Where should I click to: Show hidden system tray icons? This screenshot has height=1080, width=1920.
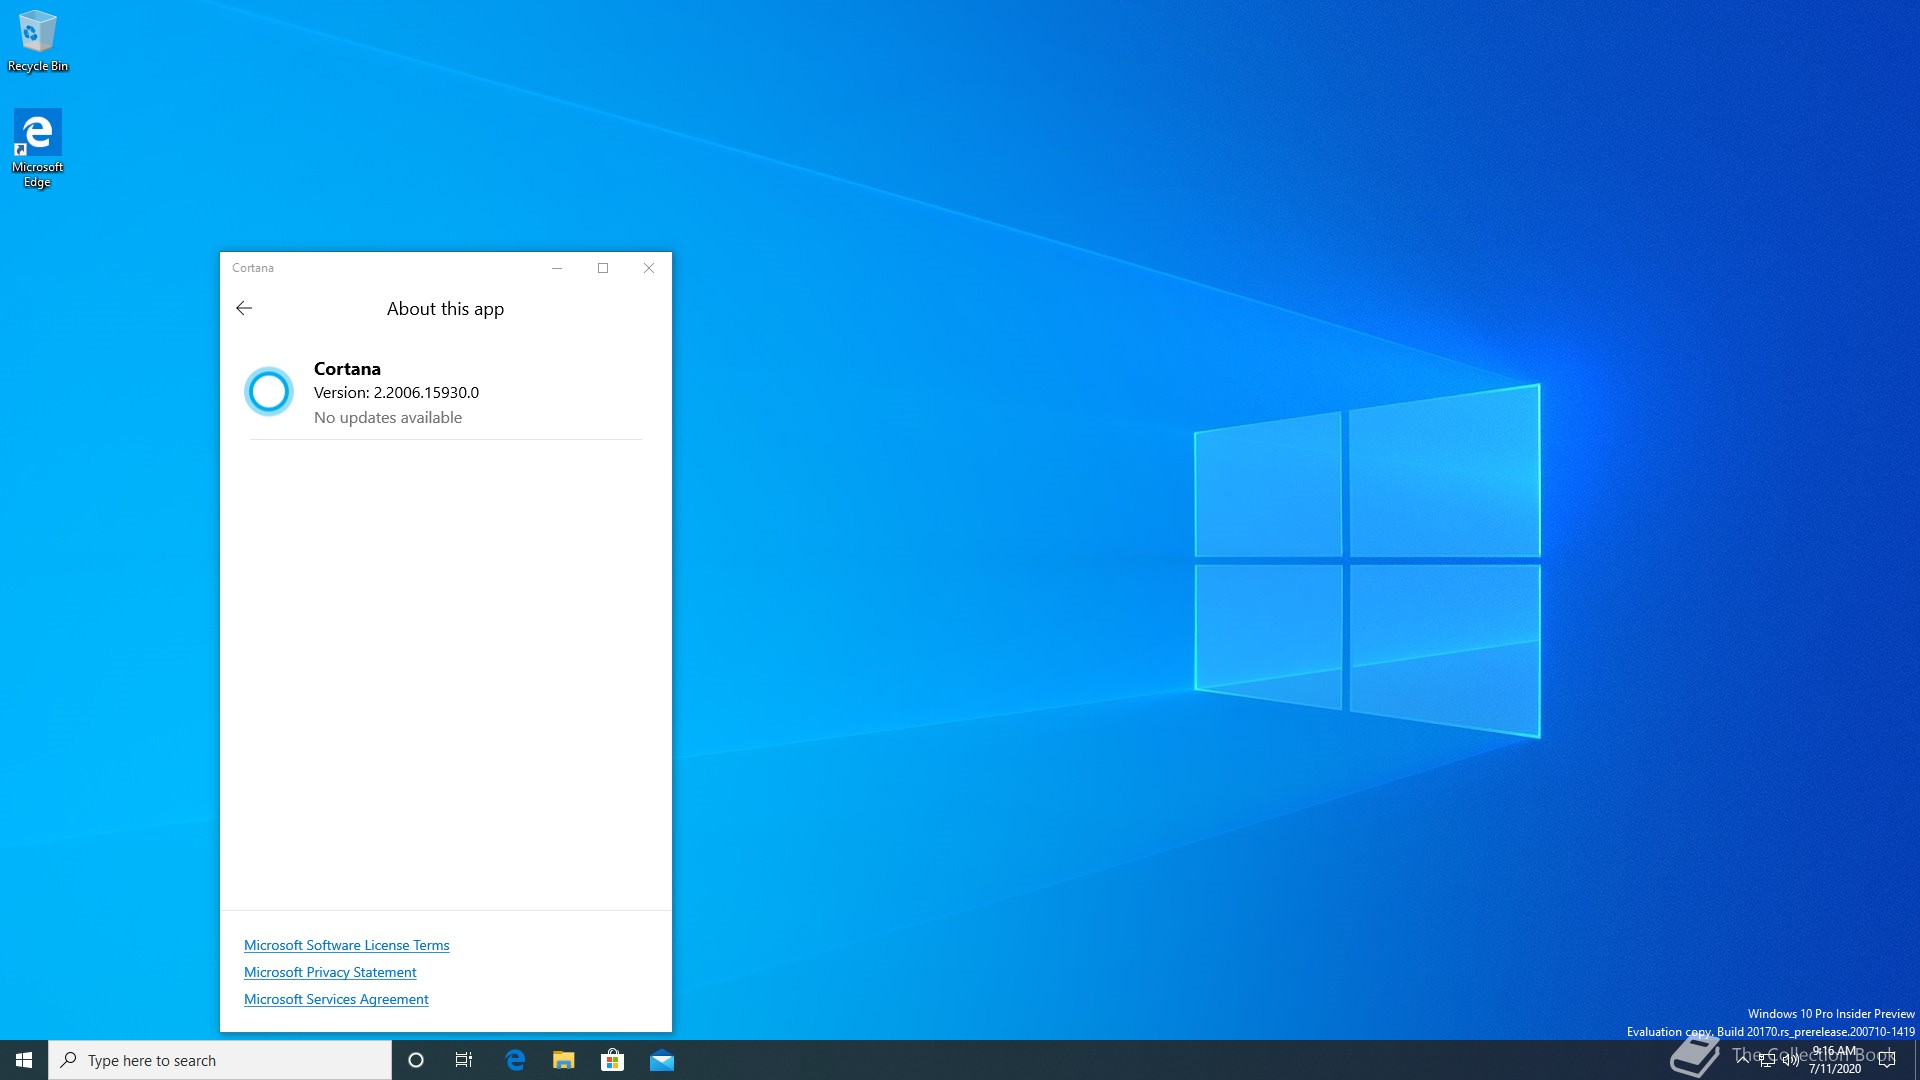click(1743, 1059)
